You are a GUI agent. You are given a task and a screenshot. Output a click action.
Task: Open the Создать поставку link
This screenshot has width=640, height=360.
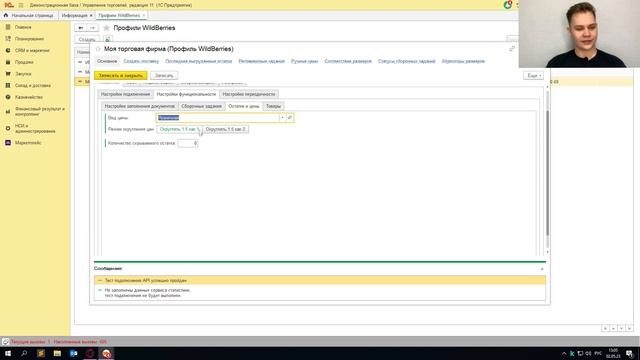[141, 61]
